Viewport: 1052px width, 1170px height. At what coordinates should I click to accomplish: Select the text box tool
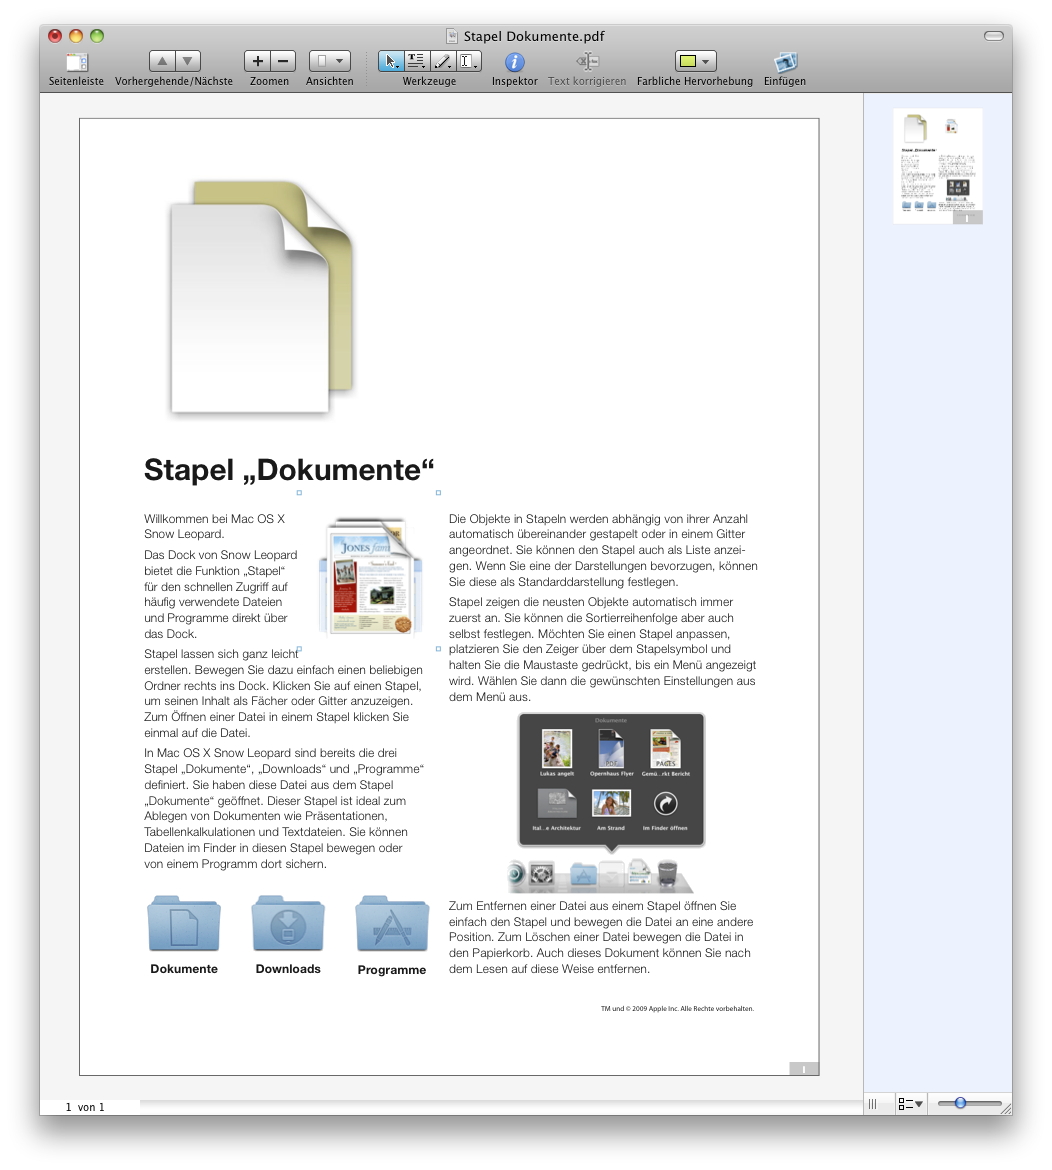coord(468,62)
